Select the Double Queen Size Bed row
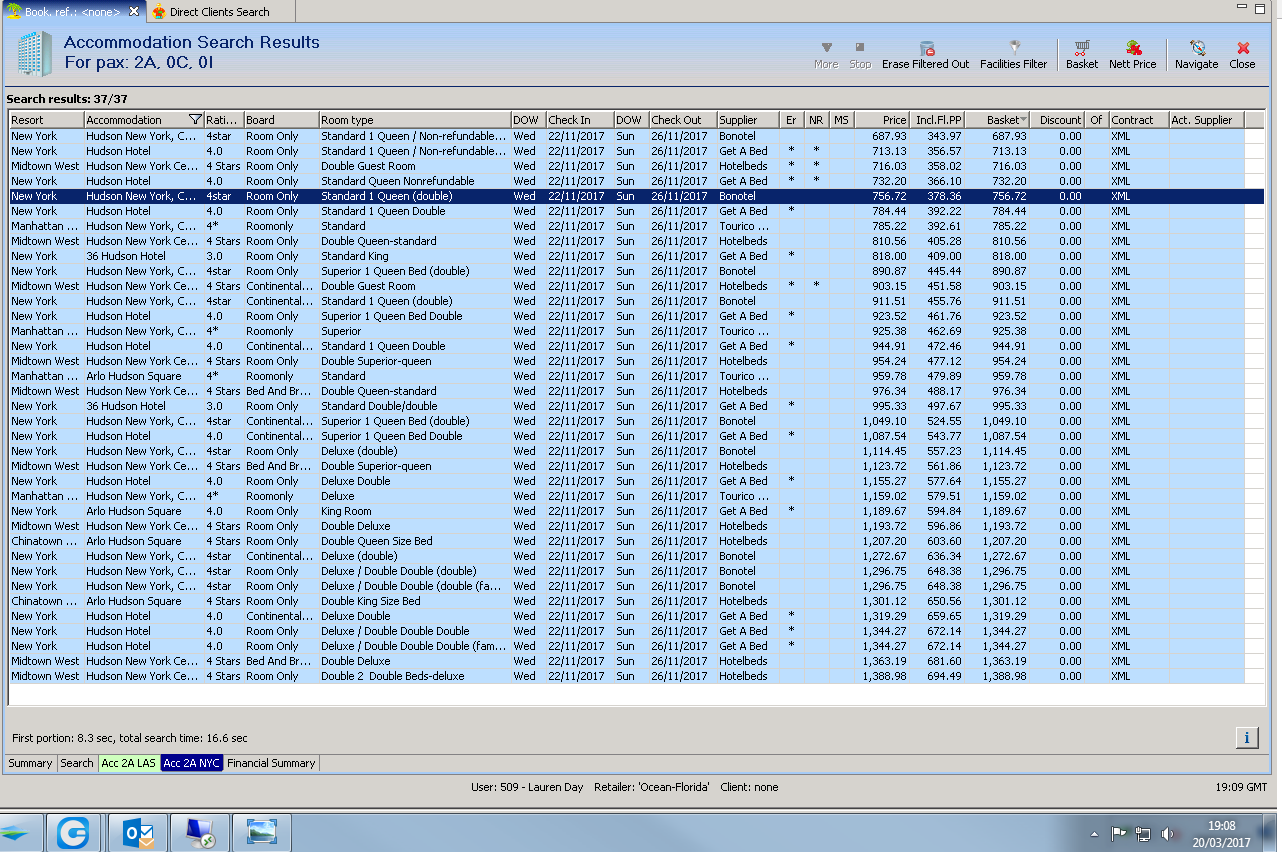Viewport: 1282px width, 852px height. pos(636,541)
